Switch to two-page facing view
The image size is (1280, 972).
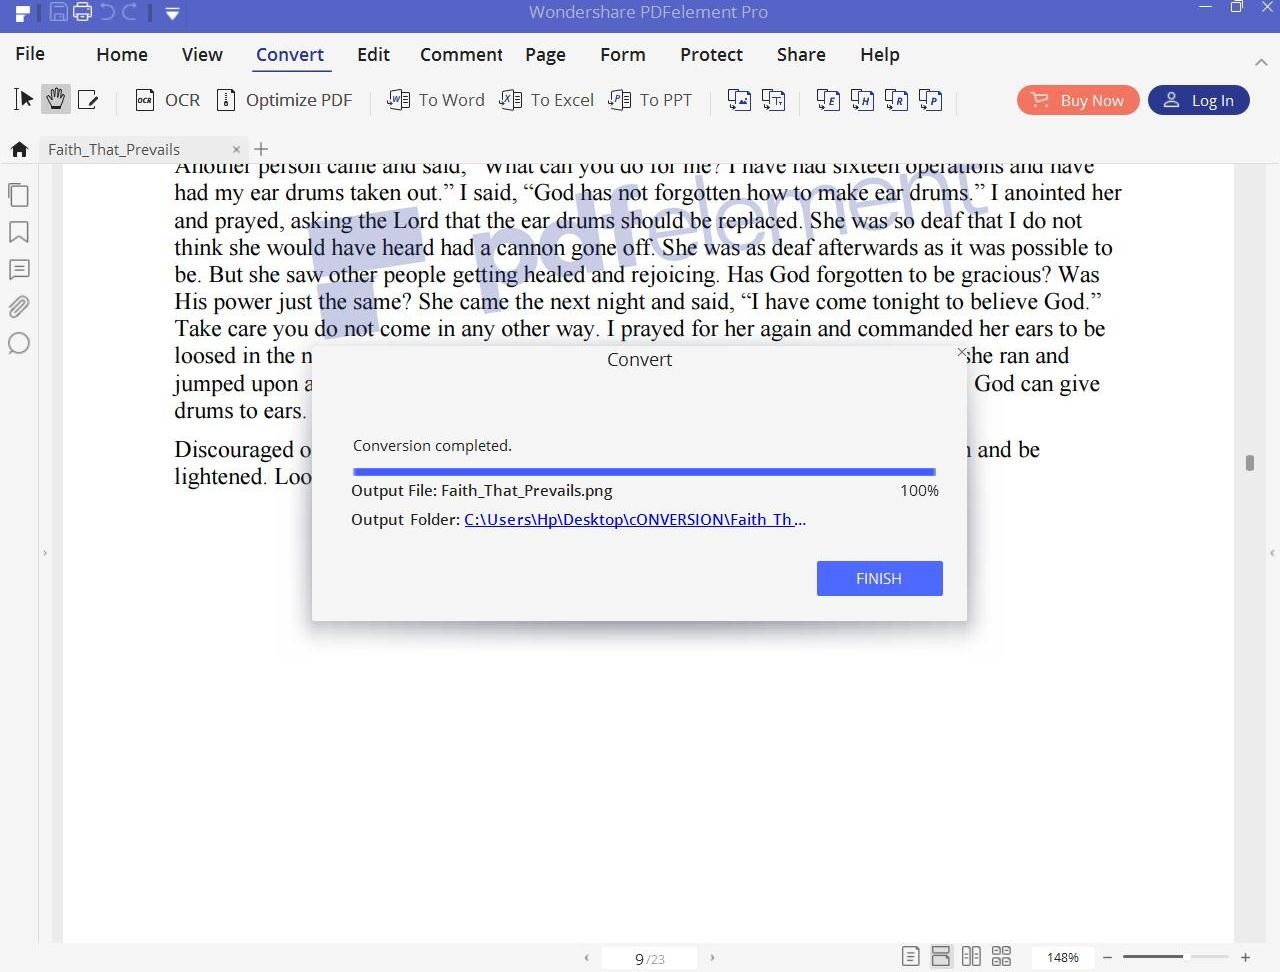(971, 957)
